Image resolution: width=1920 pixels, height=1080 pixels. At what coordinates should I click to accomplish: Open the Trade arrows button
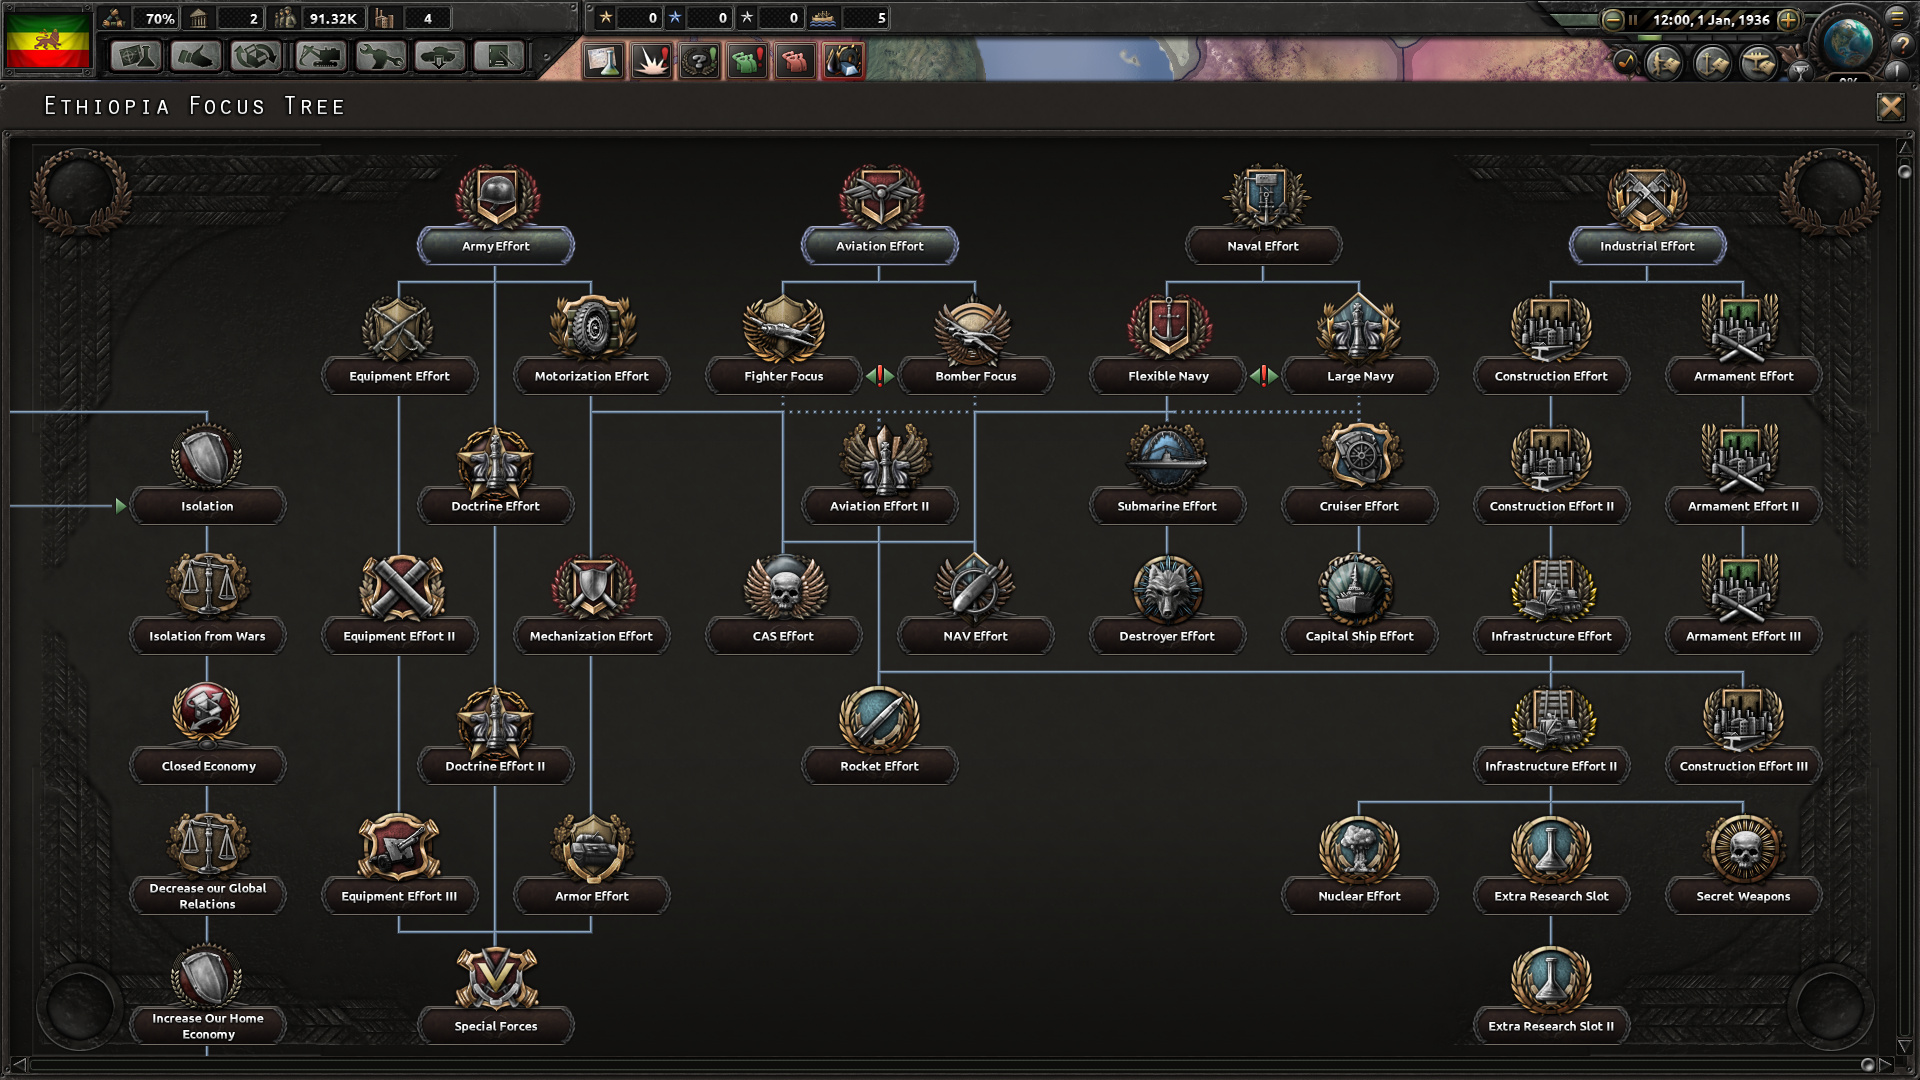256,57
